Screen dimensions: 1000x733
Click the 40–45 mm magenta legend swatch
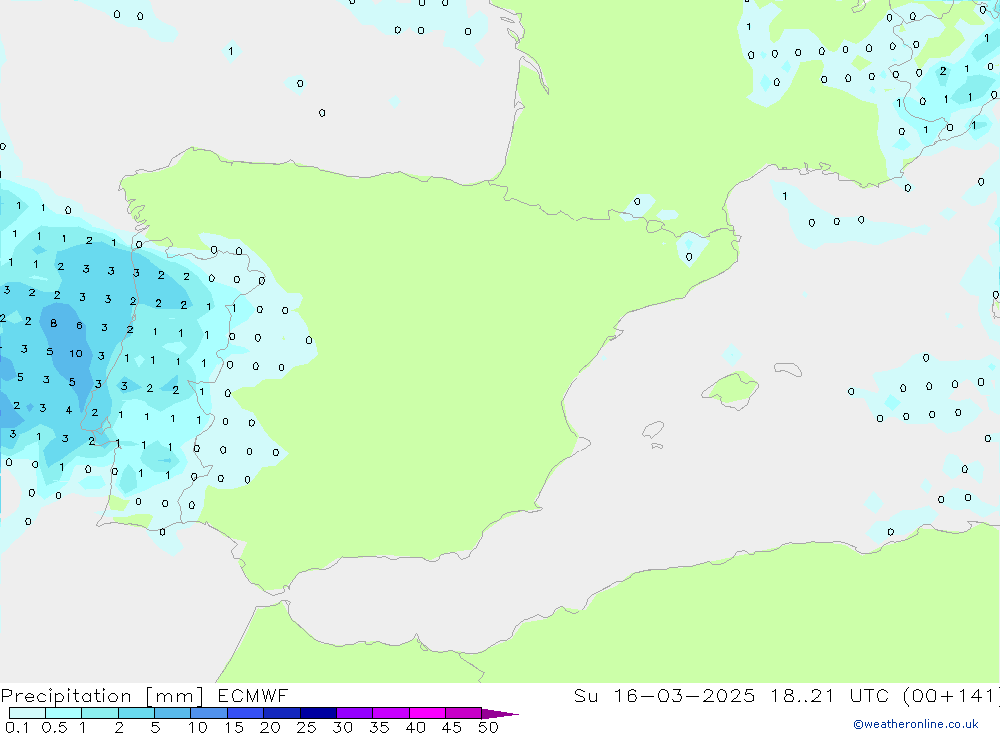click(x=427, y=713)
